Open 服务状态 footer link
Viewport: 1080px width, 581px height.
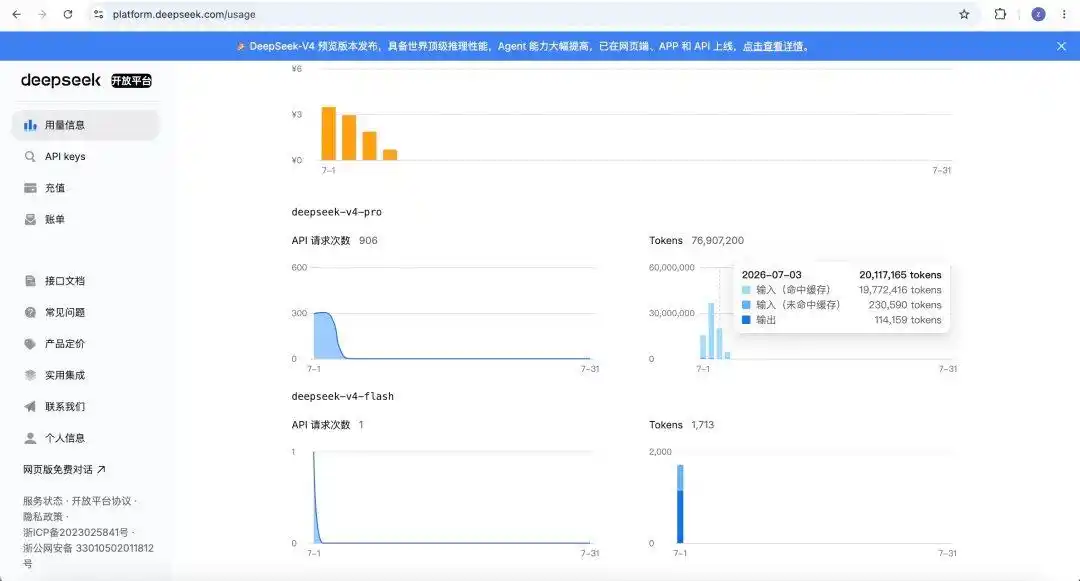(x=43, y=500)
